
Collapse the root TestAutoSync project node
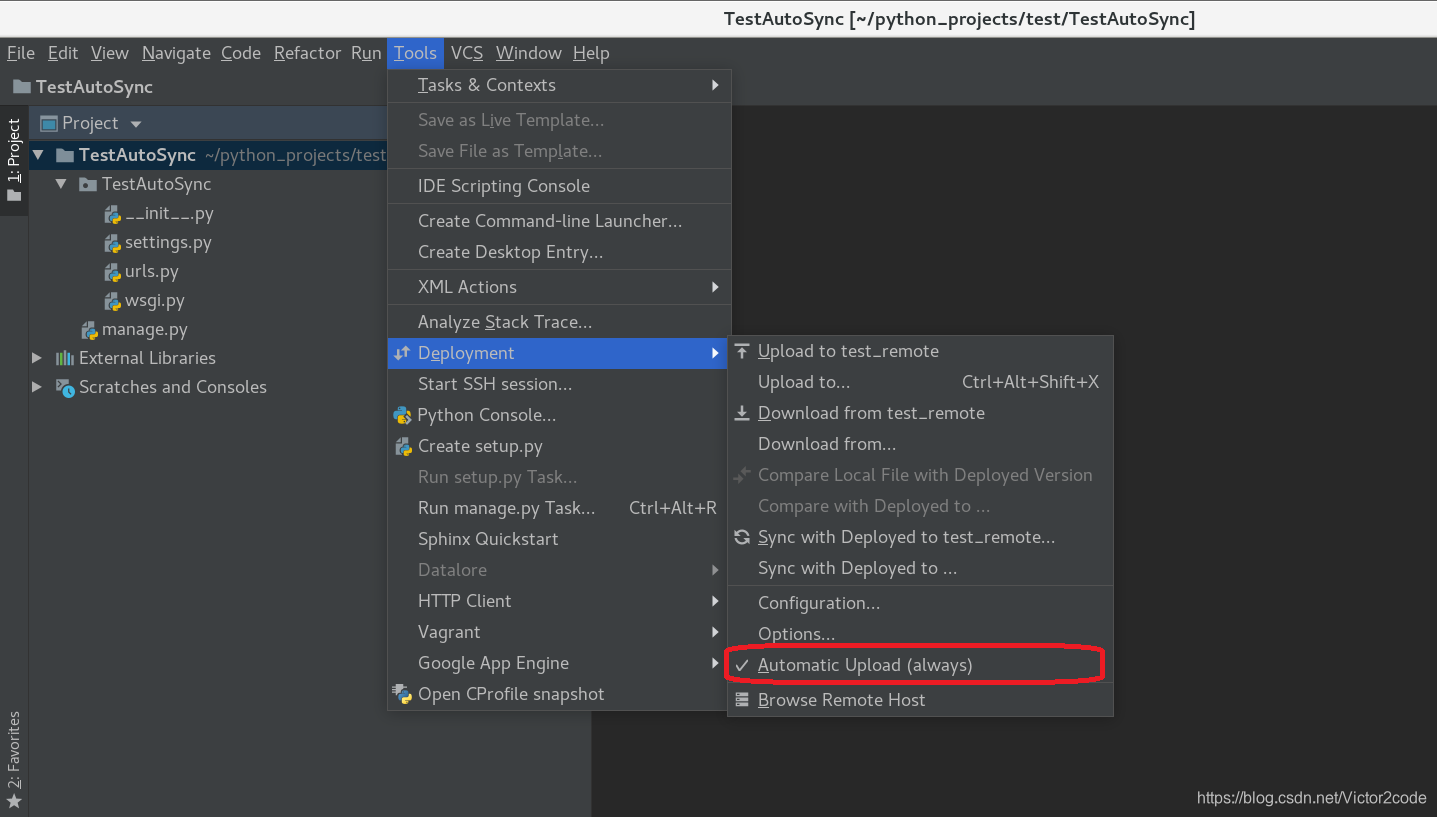tap(38, 155)
